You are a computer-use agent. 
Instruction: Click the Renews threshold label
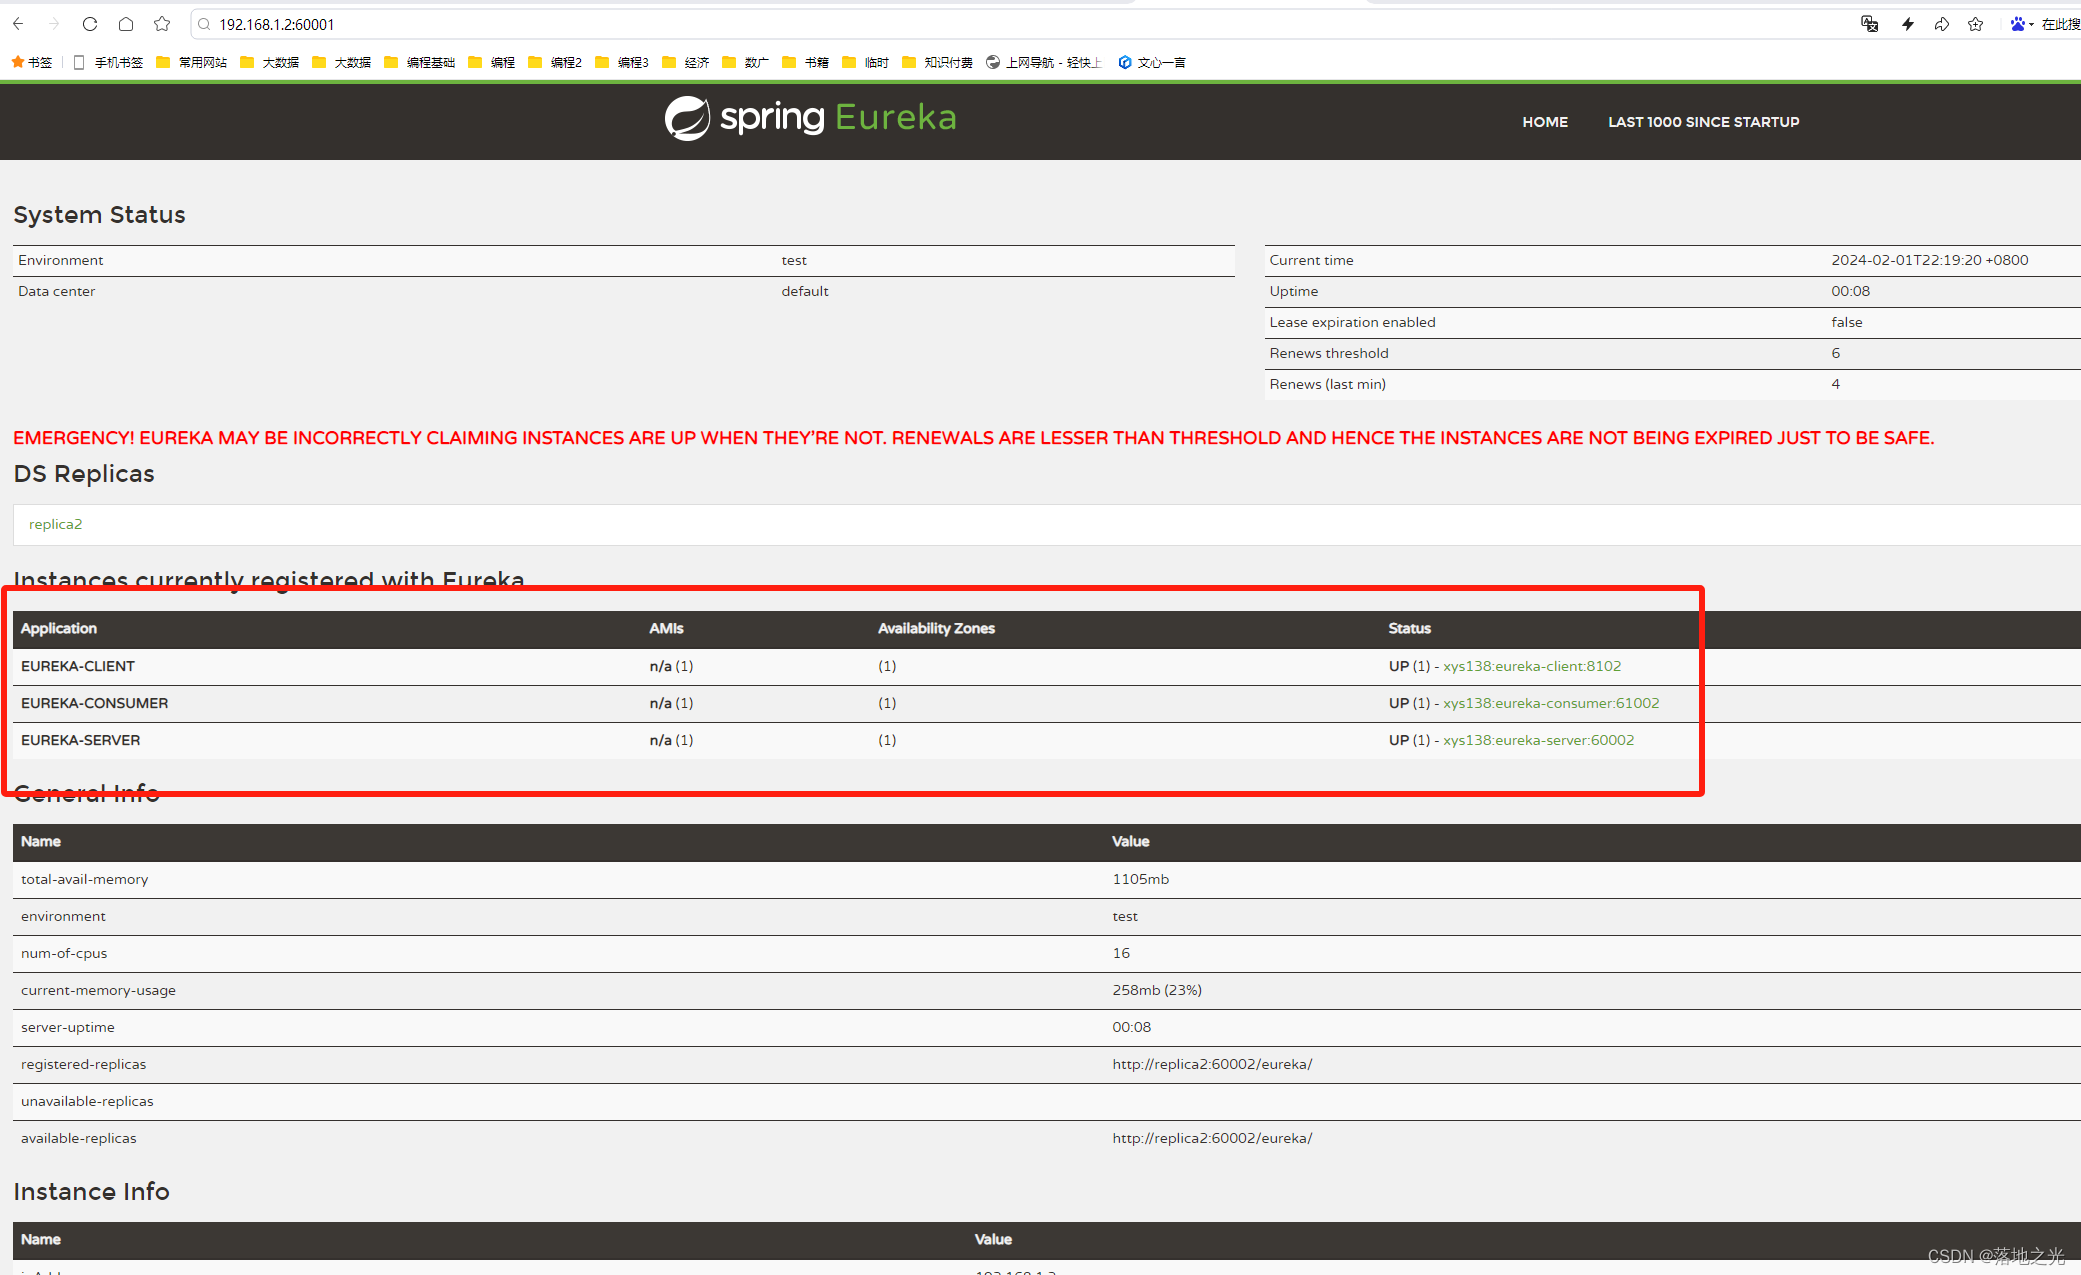[x=1329, y=353]
